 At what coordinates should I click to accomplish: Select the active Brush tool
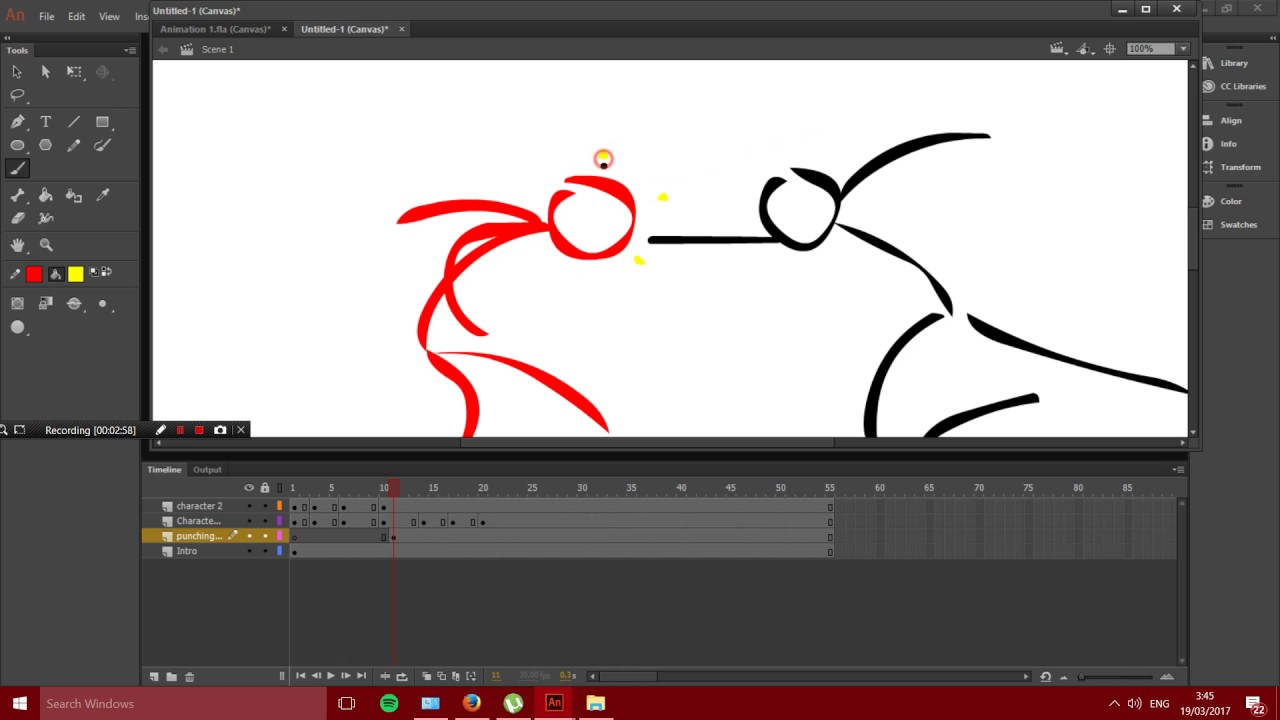point(17,168)
